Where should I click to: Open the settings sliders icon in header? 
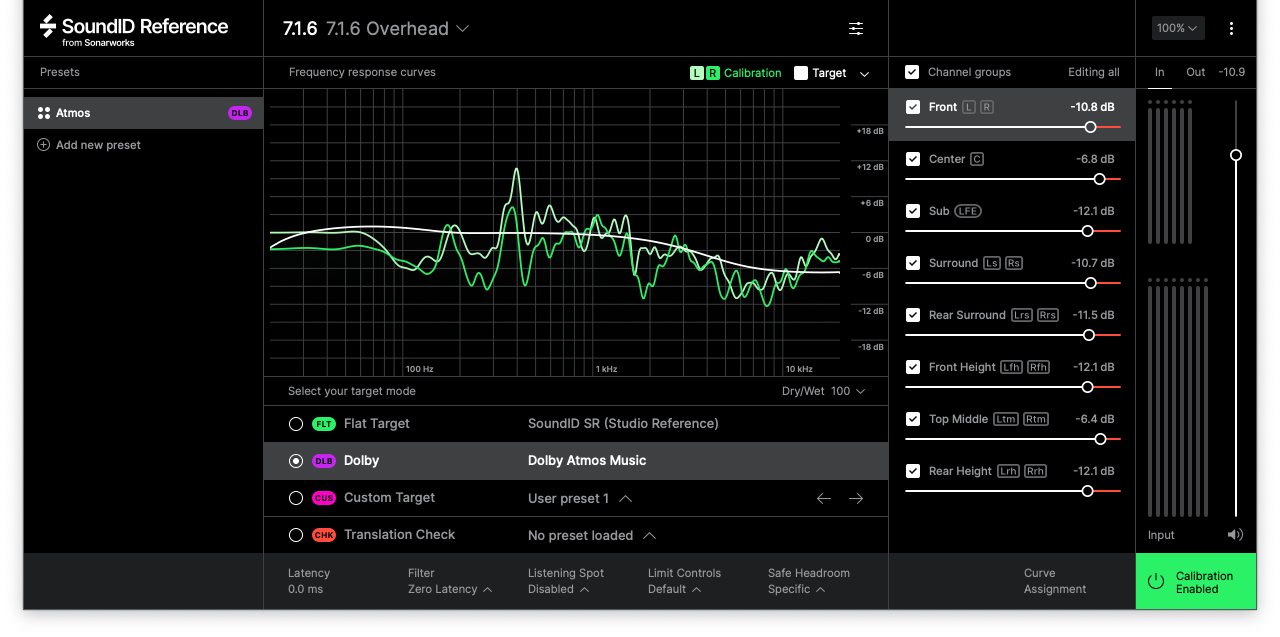(x=856, y=29)
